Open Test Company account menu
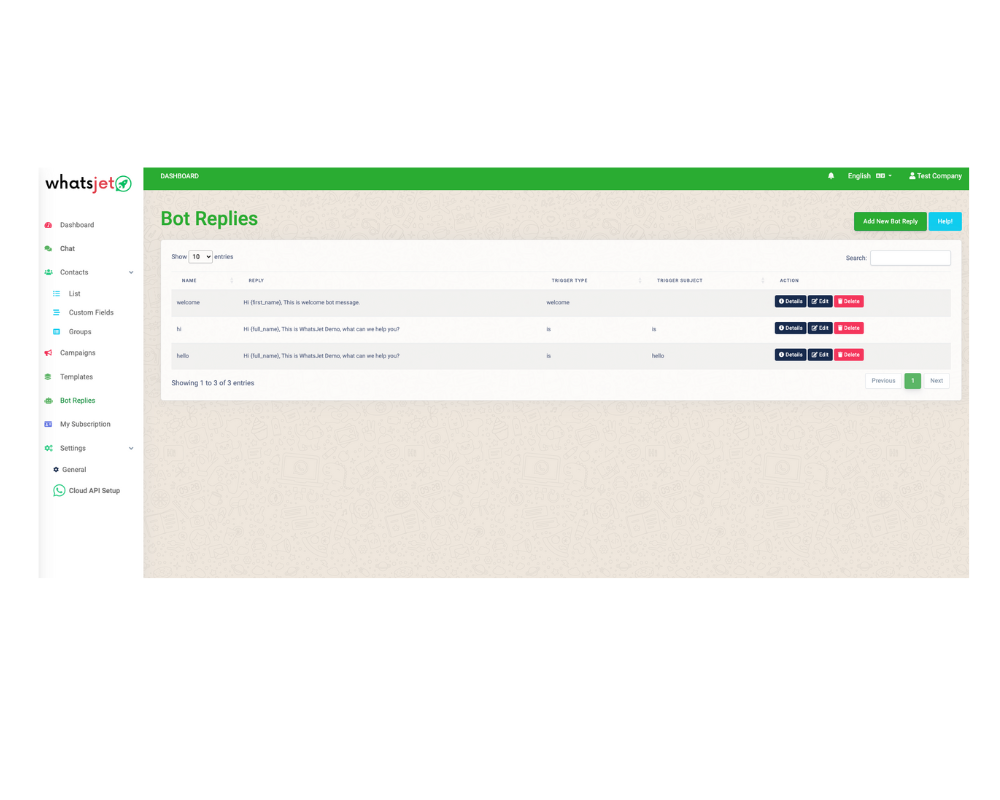The width and height of the screenshot is (1000, 800). [x=935, y=176]
